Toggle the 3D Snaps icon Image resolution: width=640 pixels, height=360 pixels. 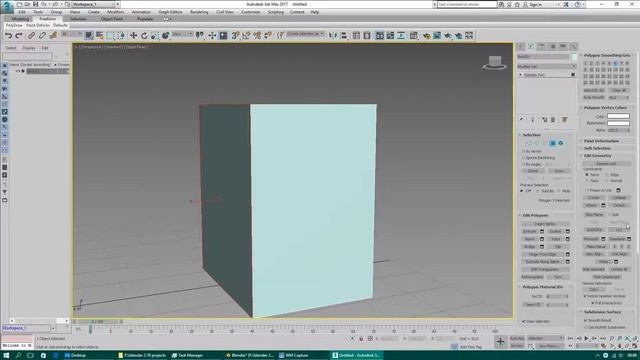[x=236, y=36]
